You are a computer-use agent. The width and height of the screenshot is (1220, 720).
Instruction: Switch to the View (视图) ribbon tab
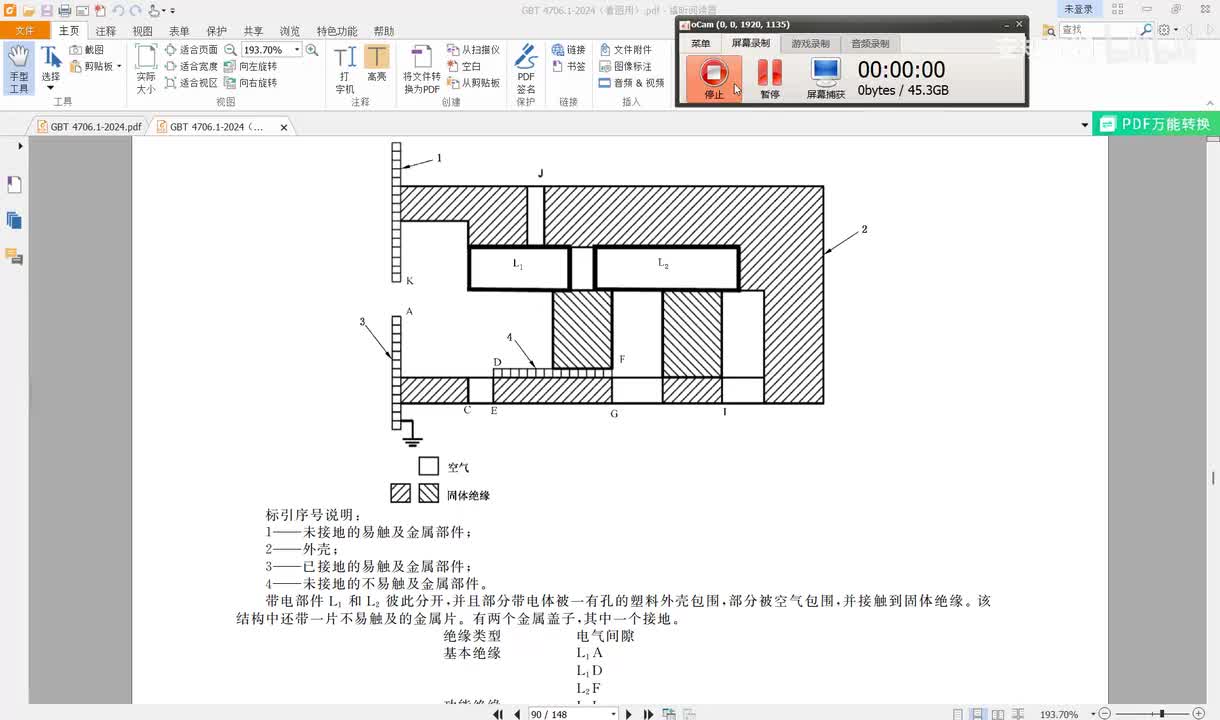[x=143, y=31]
